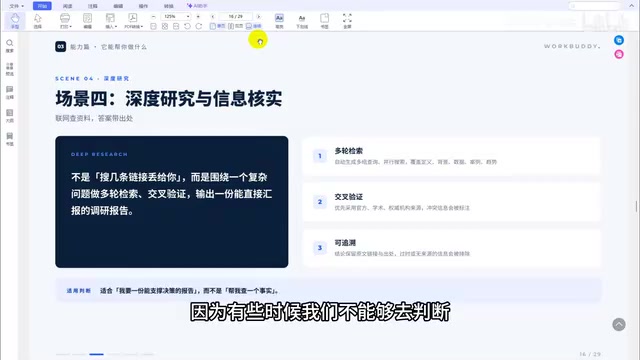Enable Continuous (连续) scrolling view
Screen dimensions: 640x360
coord(253,26)
